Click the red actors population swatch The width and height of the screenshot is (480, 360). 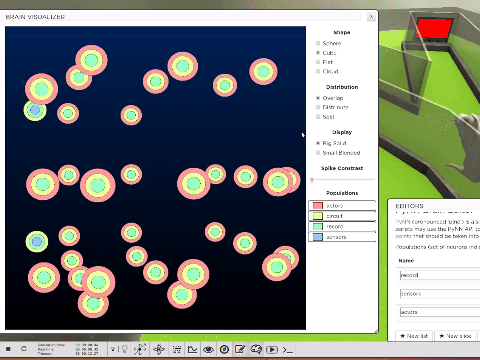318,206
